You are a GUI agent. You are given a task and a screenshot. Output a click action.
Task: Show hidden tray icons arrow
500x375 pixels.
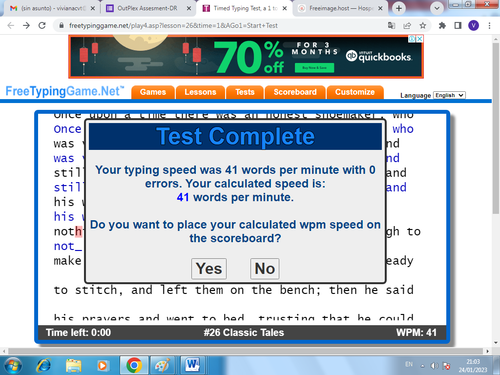pyautogui.click(x=423, y=366)
